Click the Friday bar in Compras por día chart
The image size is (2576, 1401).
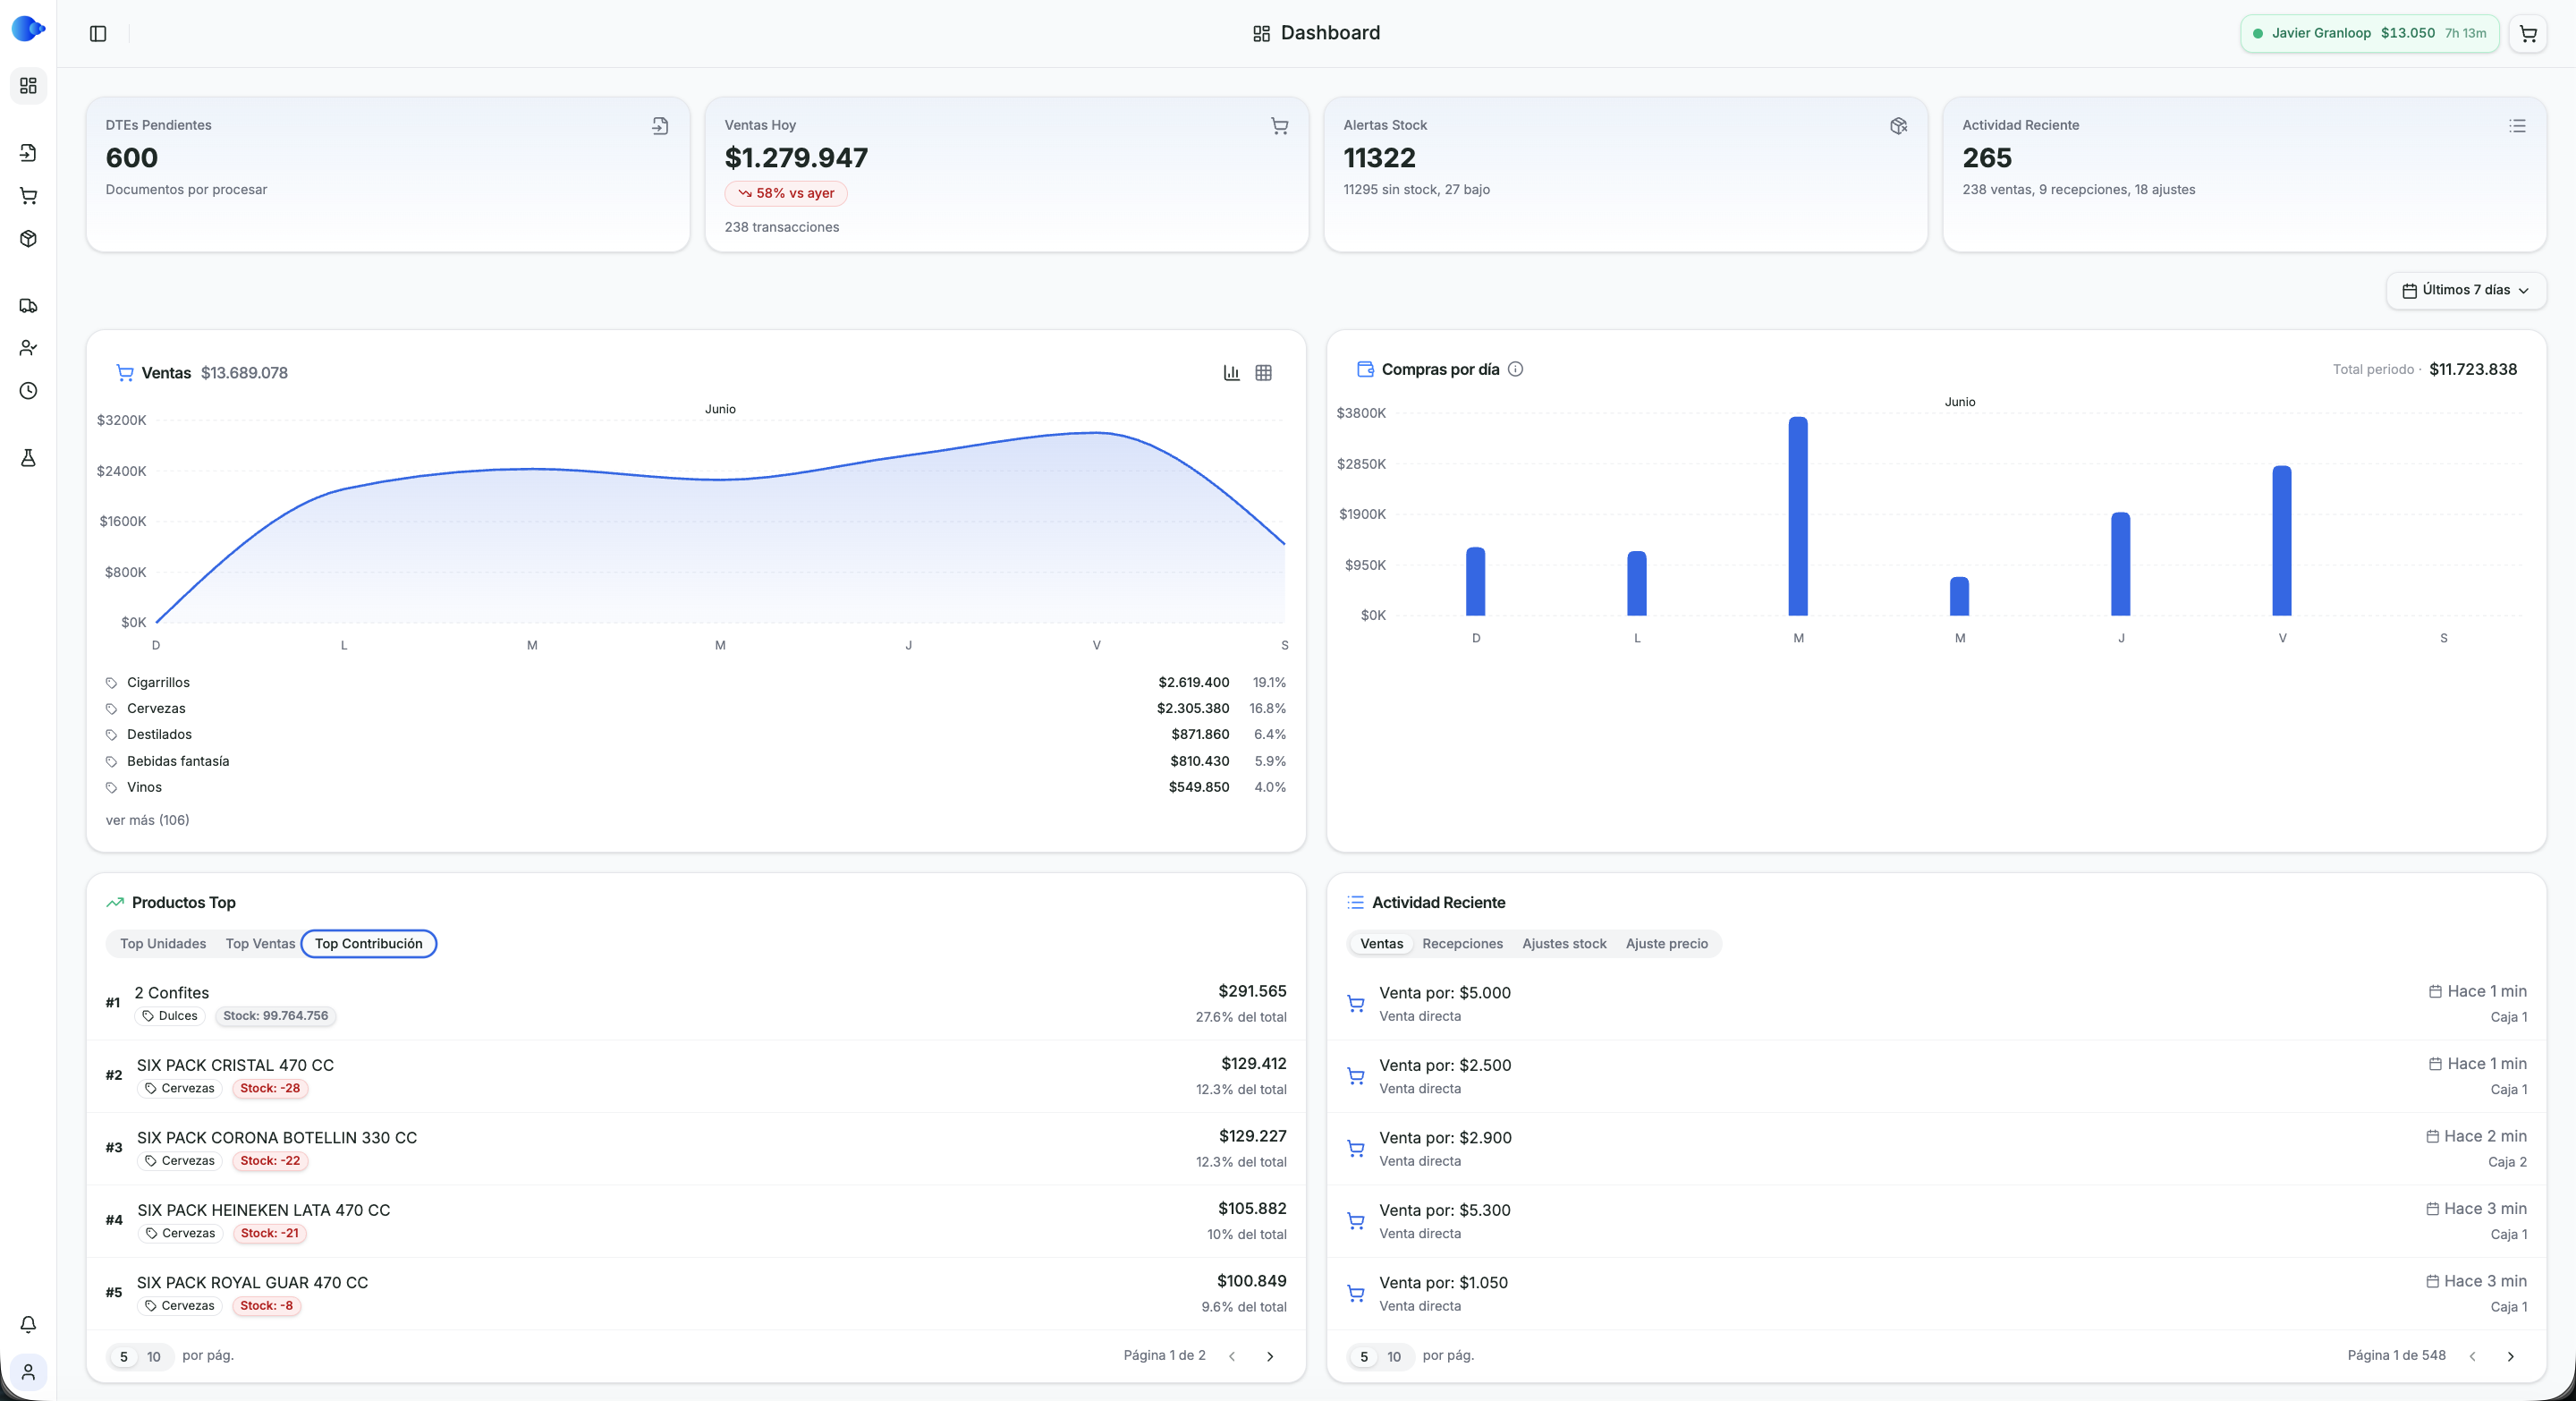click(2282, 541)
